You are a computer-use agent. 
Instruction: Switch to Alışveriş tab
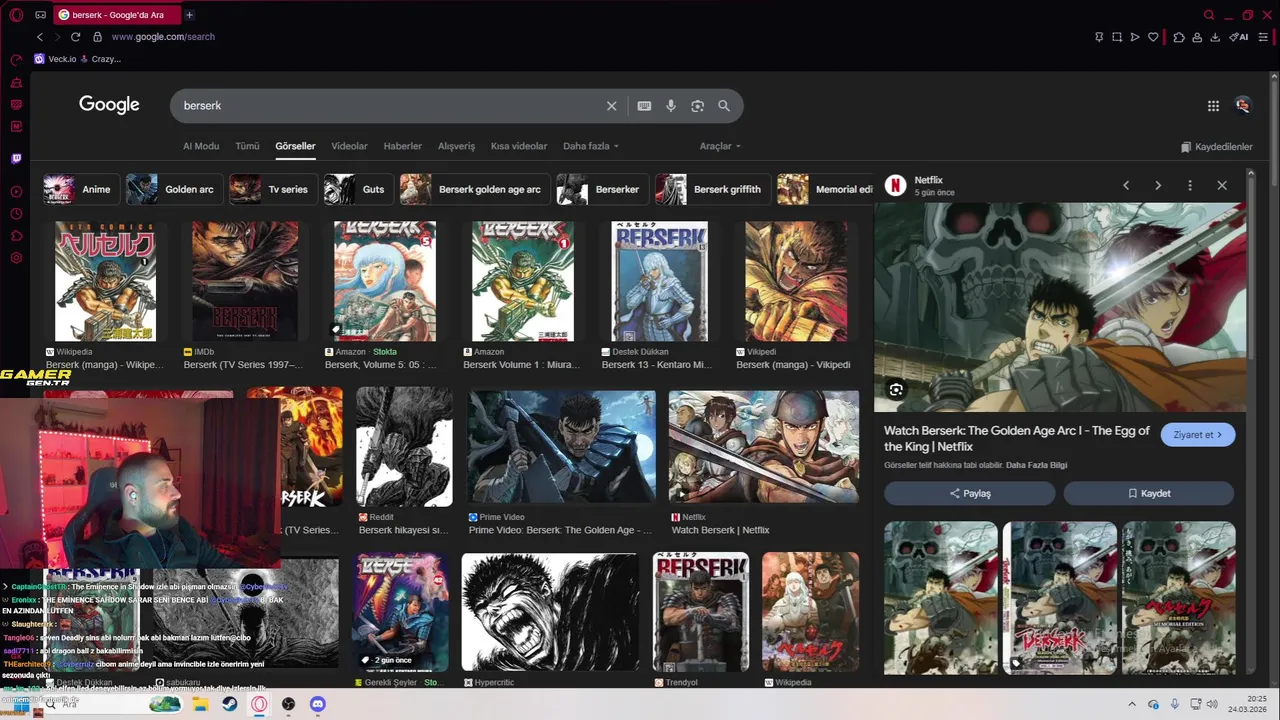[x=456, y=146]
